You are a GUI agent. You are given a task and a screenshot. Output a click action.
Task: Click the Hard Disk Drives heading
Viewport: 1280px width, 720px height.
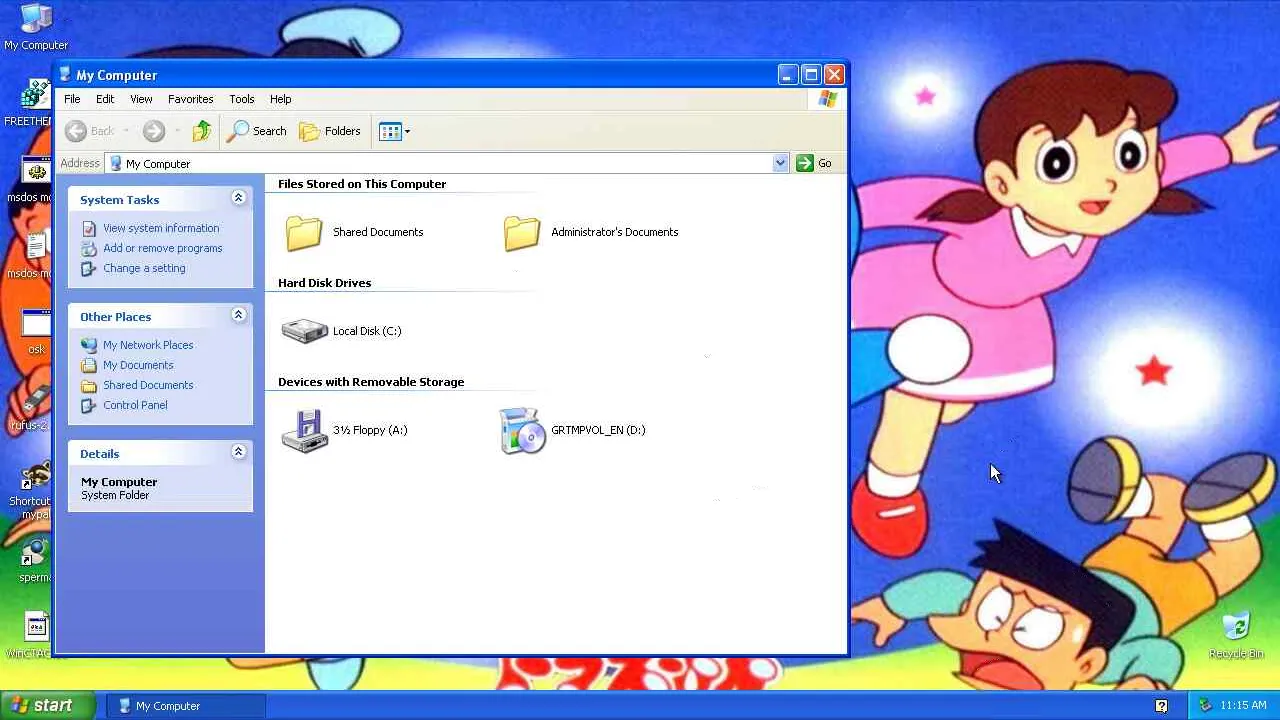pyautogui.click(x=324, y=283)
